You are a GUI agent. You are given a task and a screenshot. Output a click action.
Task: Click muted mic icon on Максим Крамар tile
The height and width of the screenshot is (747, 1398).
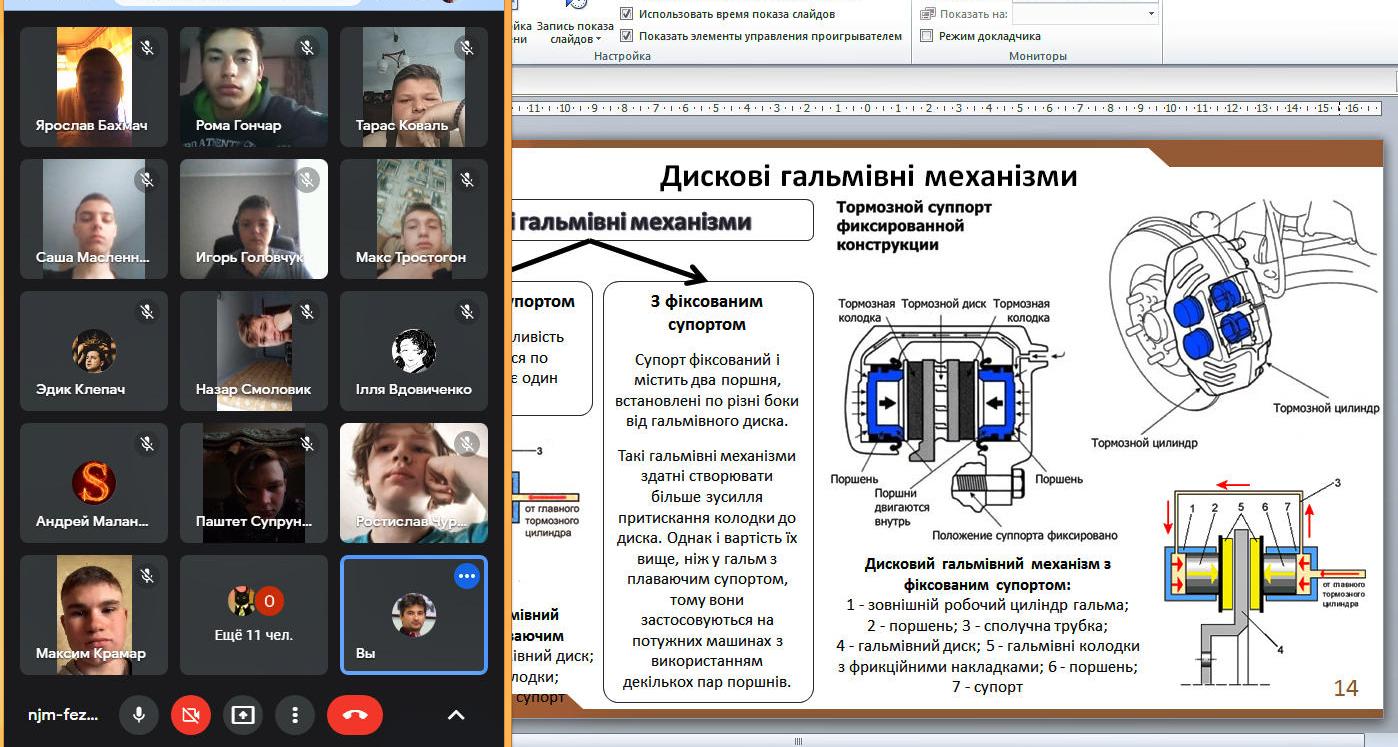(147, 576)
